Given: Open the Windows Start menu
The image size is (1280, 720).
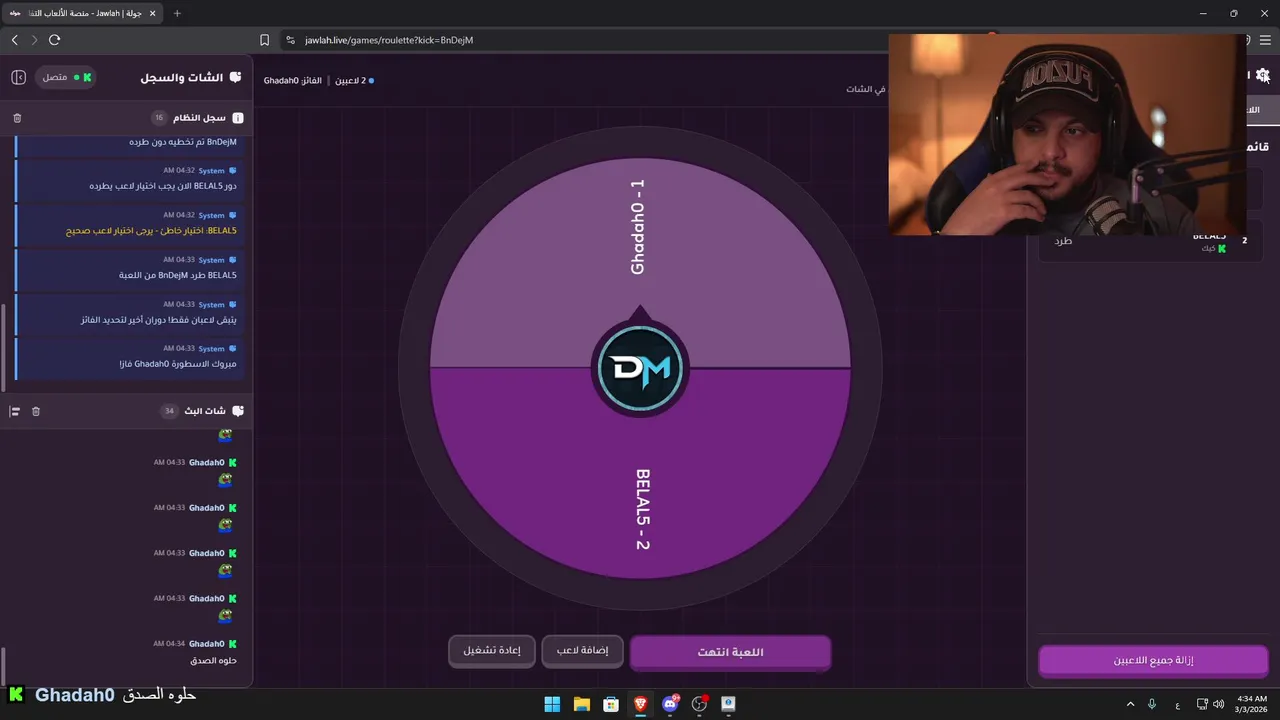Looking at the screenshot, I should click(x=552, y=704).
